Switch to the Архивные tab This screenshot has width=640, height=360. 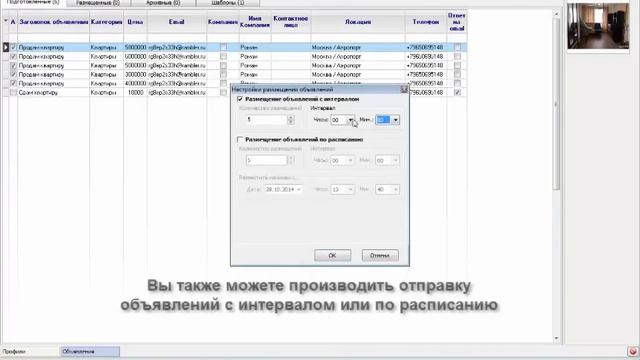click(x=163, y=2)
